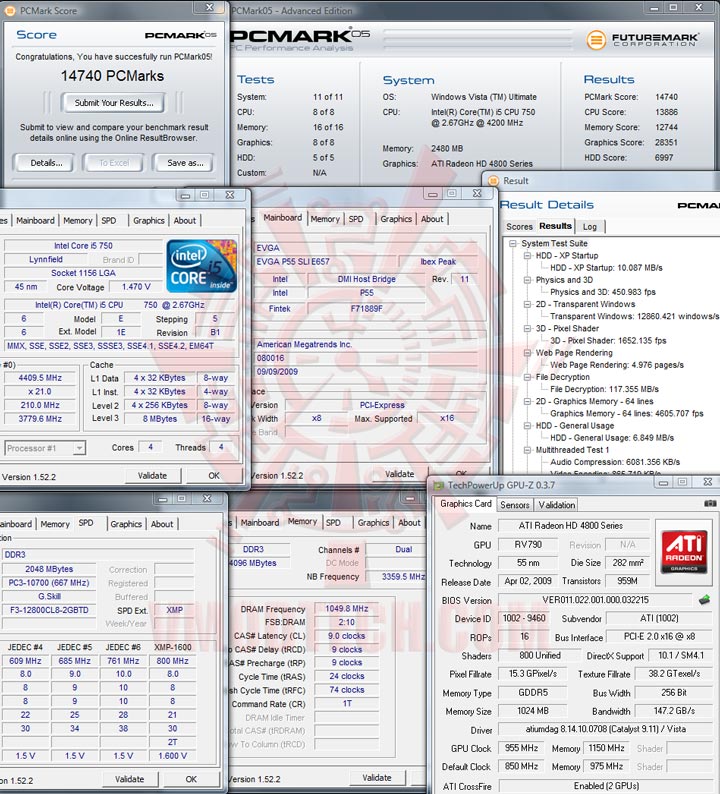Click the TechPowerUp GPU-Z title bar icon
The height and width of the screenshot is (794, 720).
(x=438, y=486)
